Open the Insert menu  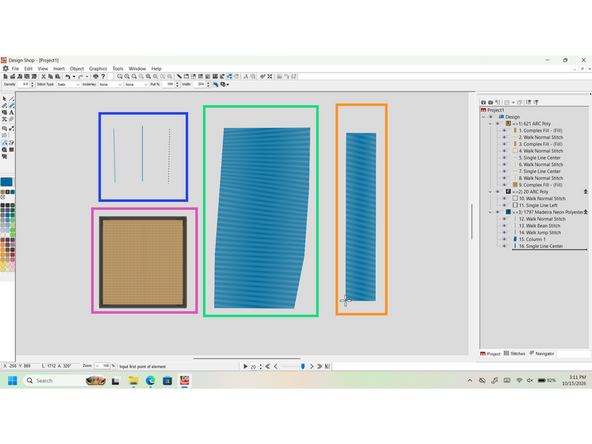[59, 69]
